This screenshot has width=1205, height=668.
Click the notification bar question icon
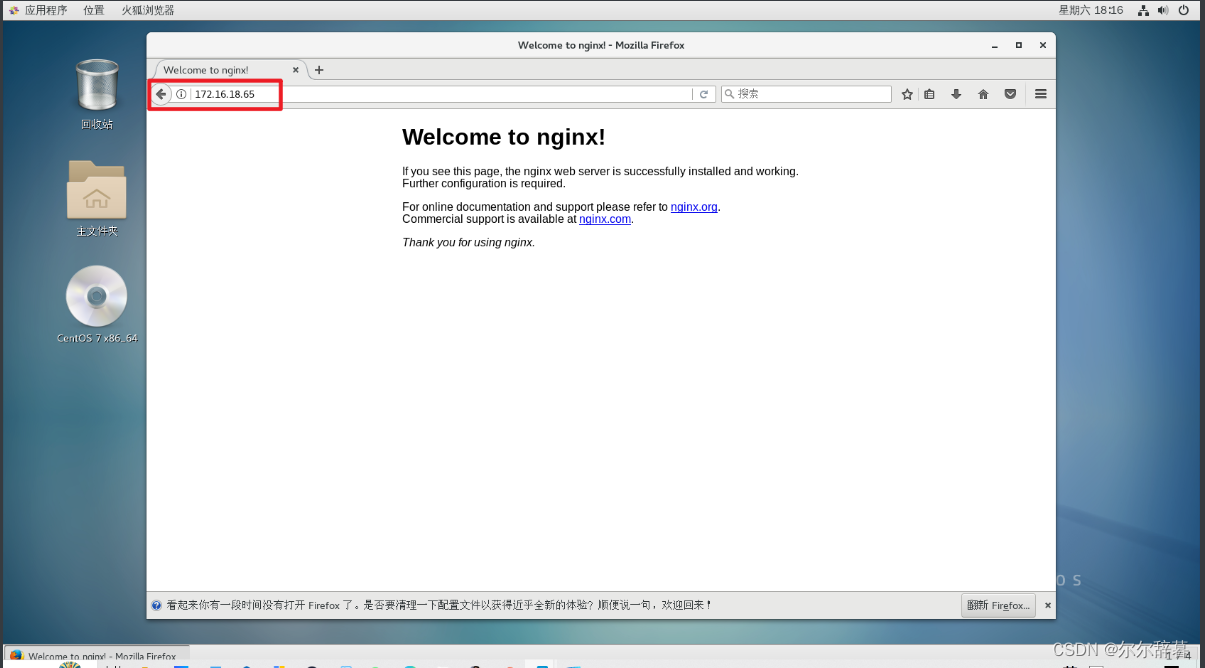[157, 605]
